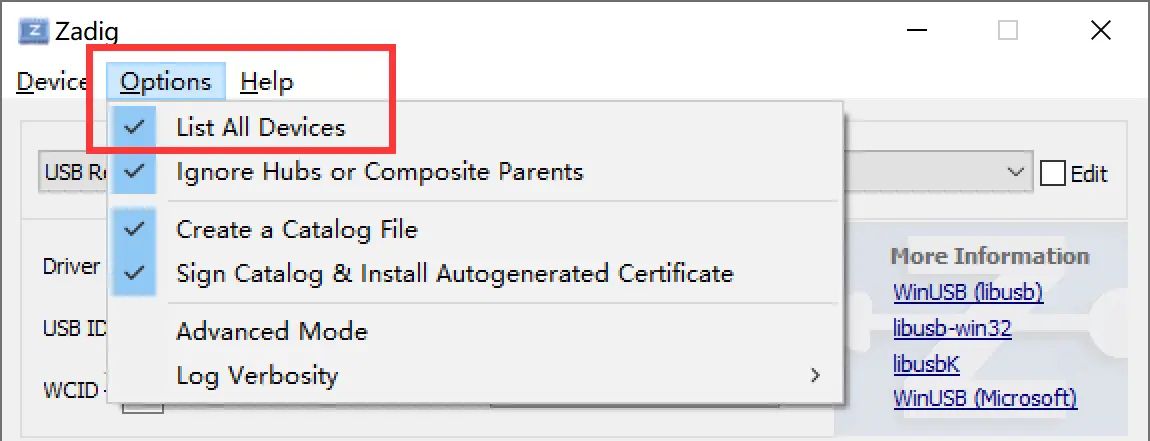Image resolution: width=1150 pixels, height=441 pixels.
Task: Enable Advanced Mode
Action: (272, 331)
